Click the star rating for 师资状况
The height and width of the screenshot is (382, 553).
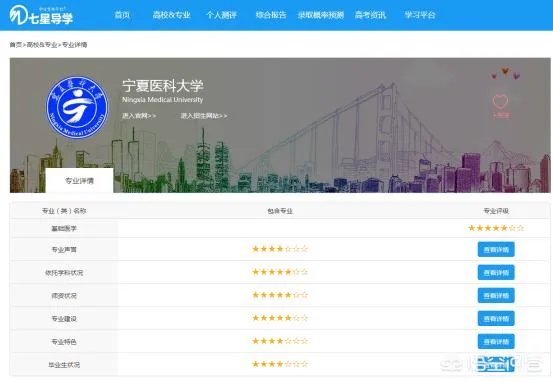[x=280, y=295]
